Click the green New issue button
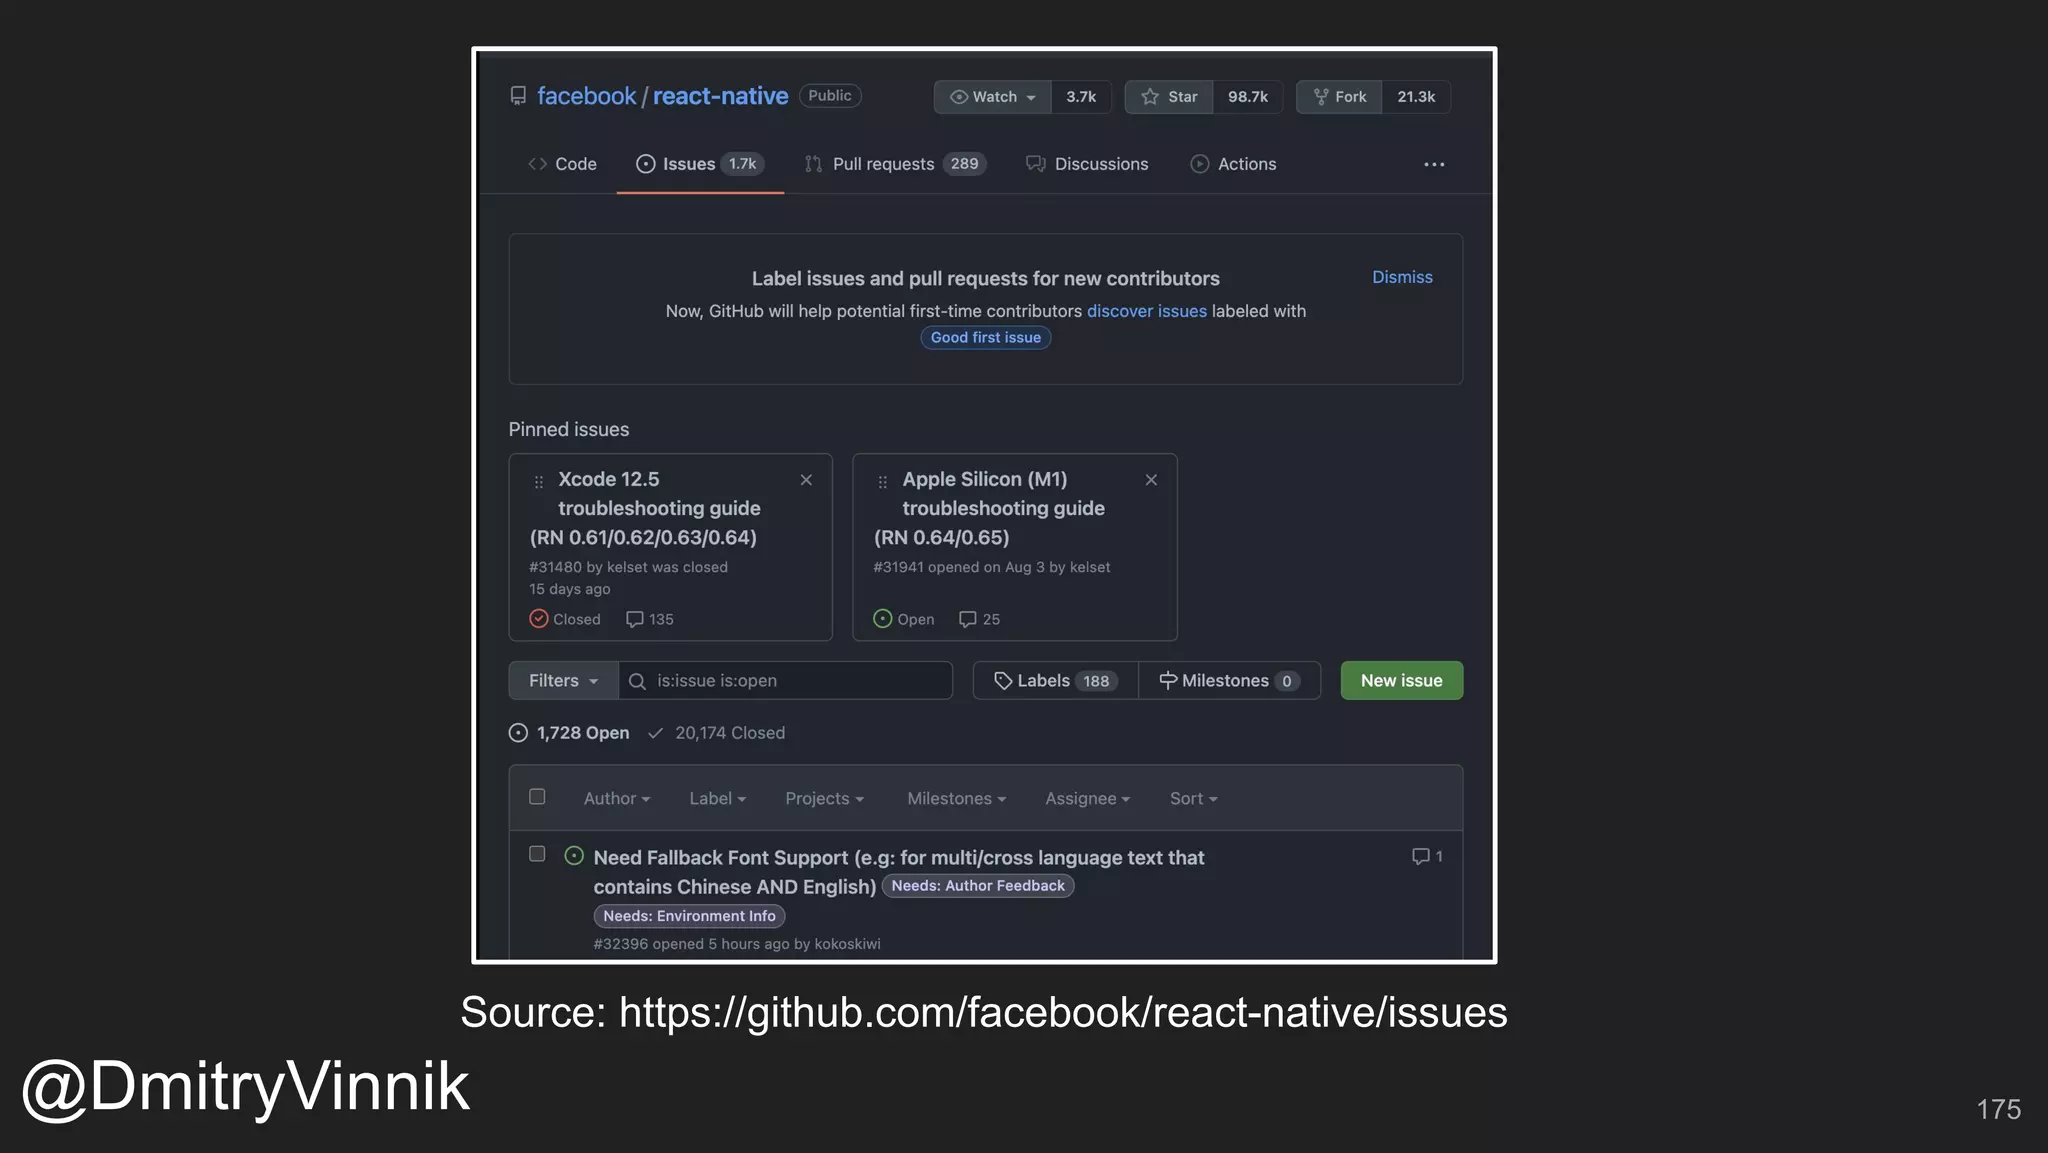 (x=1401, y=680)
